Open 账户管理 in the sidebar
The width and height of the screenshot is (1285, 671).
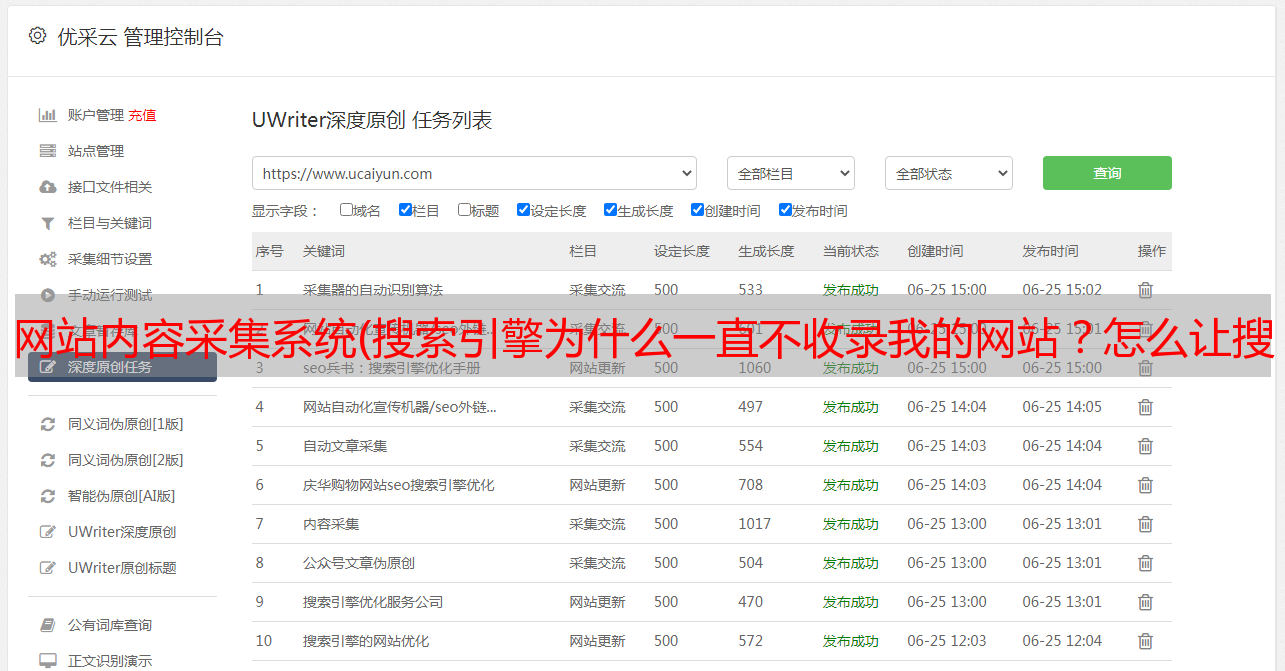tap(96, 115)
